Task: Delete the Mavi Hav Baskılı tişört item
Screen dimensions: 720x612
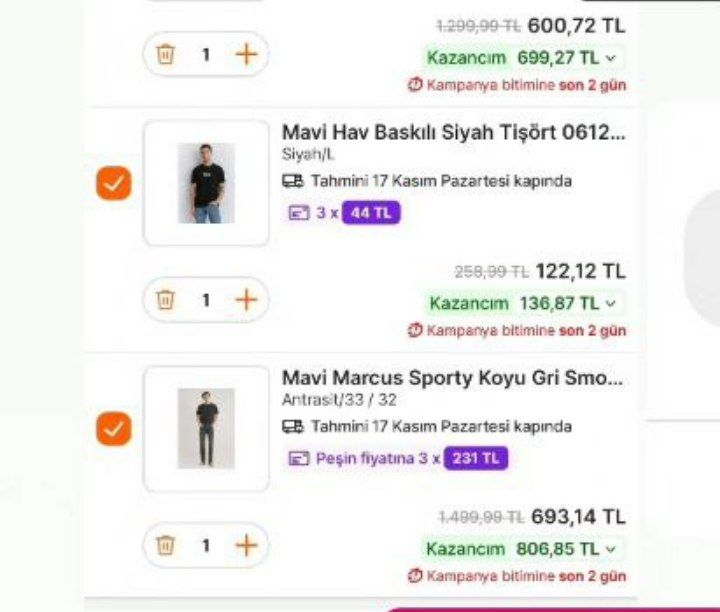Action: pos(166,300)
